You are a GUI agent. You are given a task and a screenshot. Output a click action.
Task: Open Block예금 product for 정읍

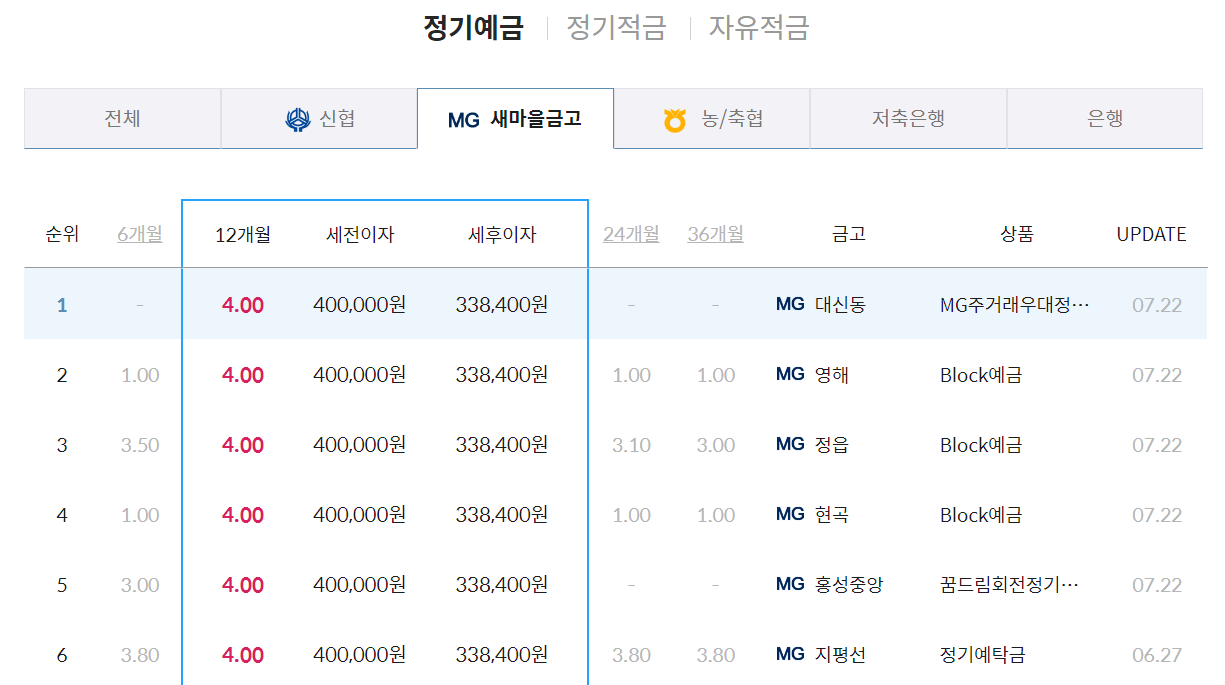[981, 445]
